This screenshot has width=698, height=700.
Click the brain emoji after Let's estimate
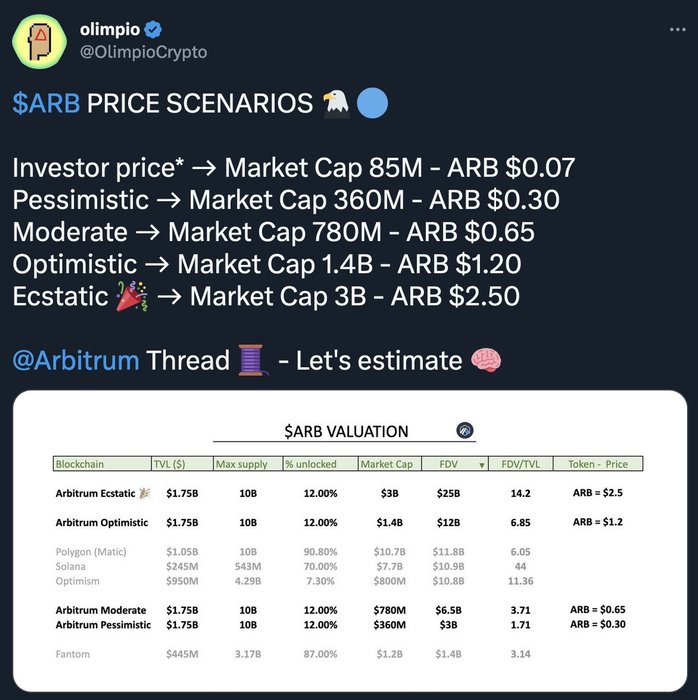(x=486, y=360)
